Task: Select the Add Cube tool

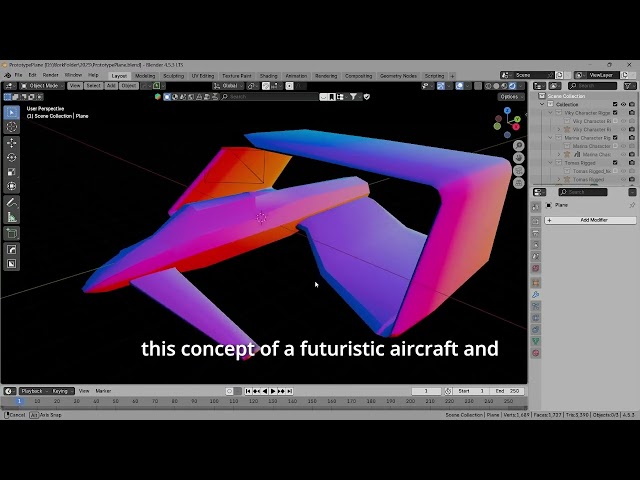Action: [11, 233]
